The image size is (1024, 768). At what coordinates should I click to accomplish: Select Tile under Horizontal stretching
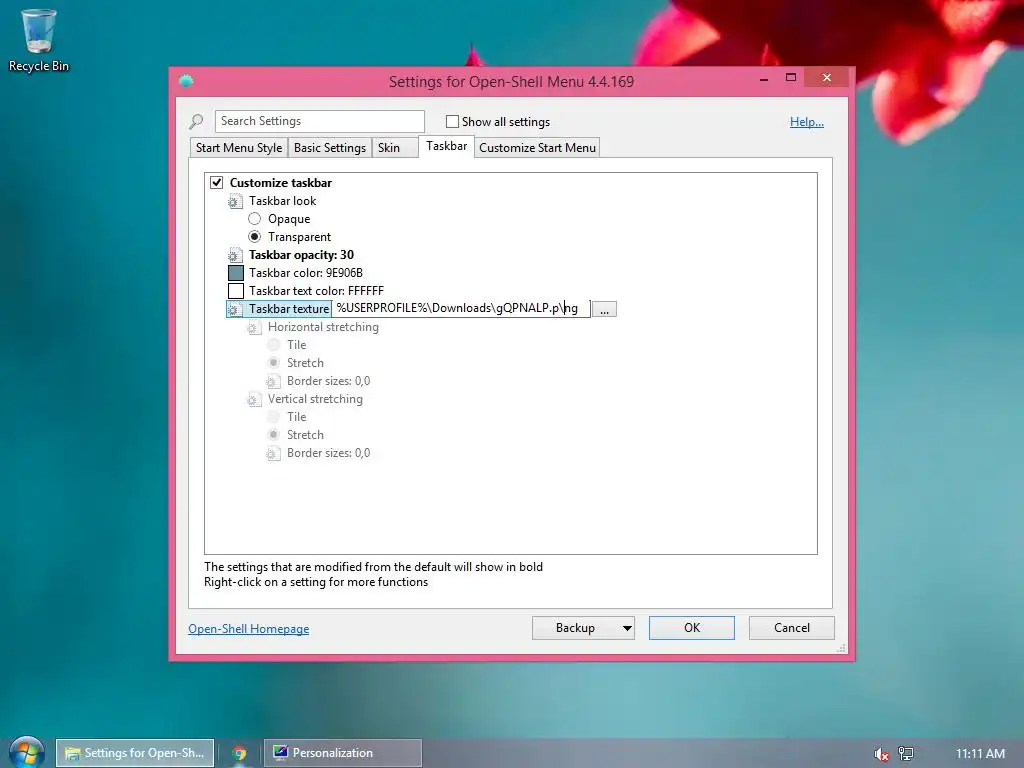pos(274,345)
